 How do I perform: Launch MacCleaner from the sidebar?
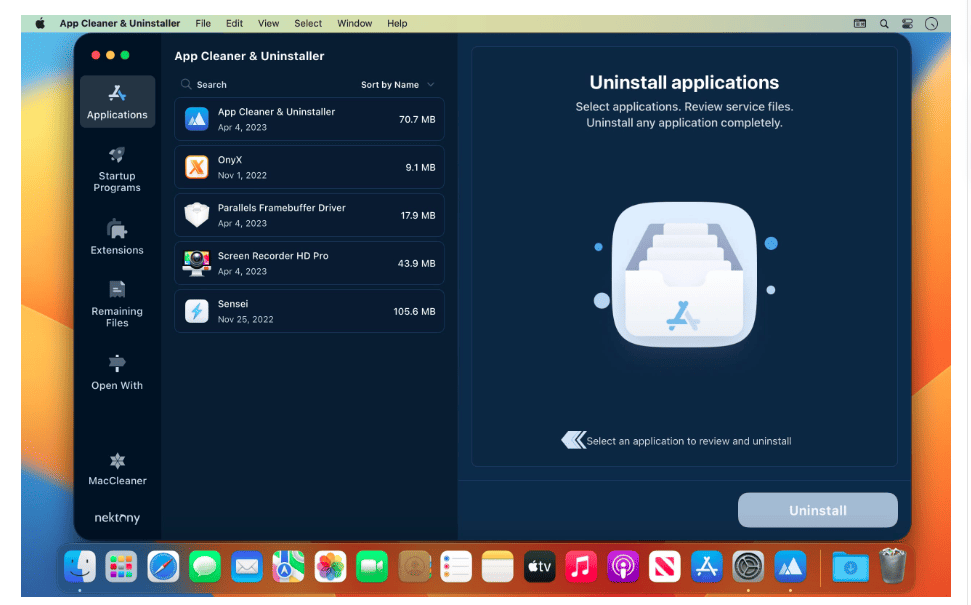pos(117,469)
